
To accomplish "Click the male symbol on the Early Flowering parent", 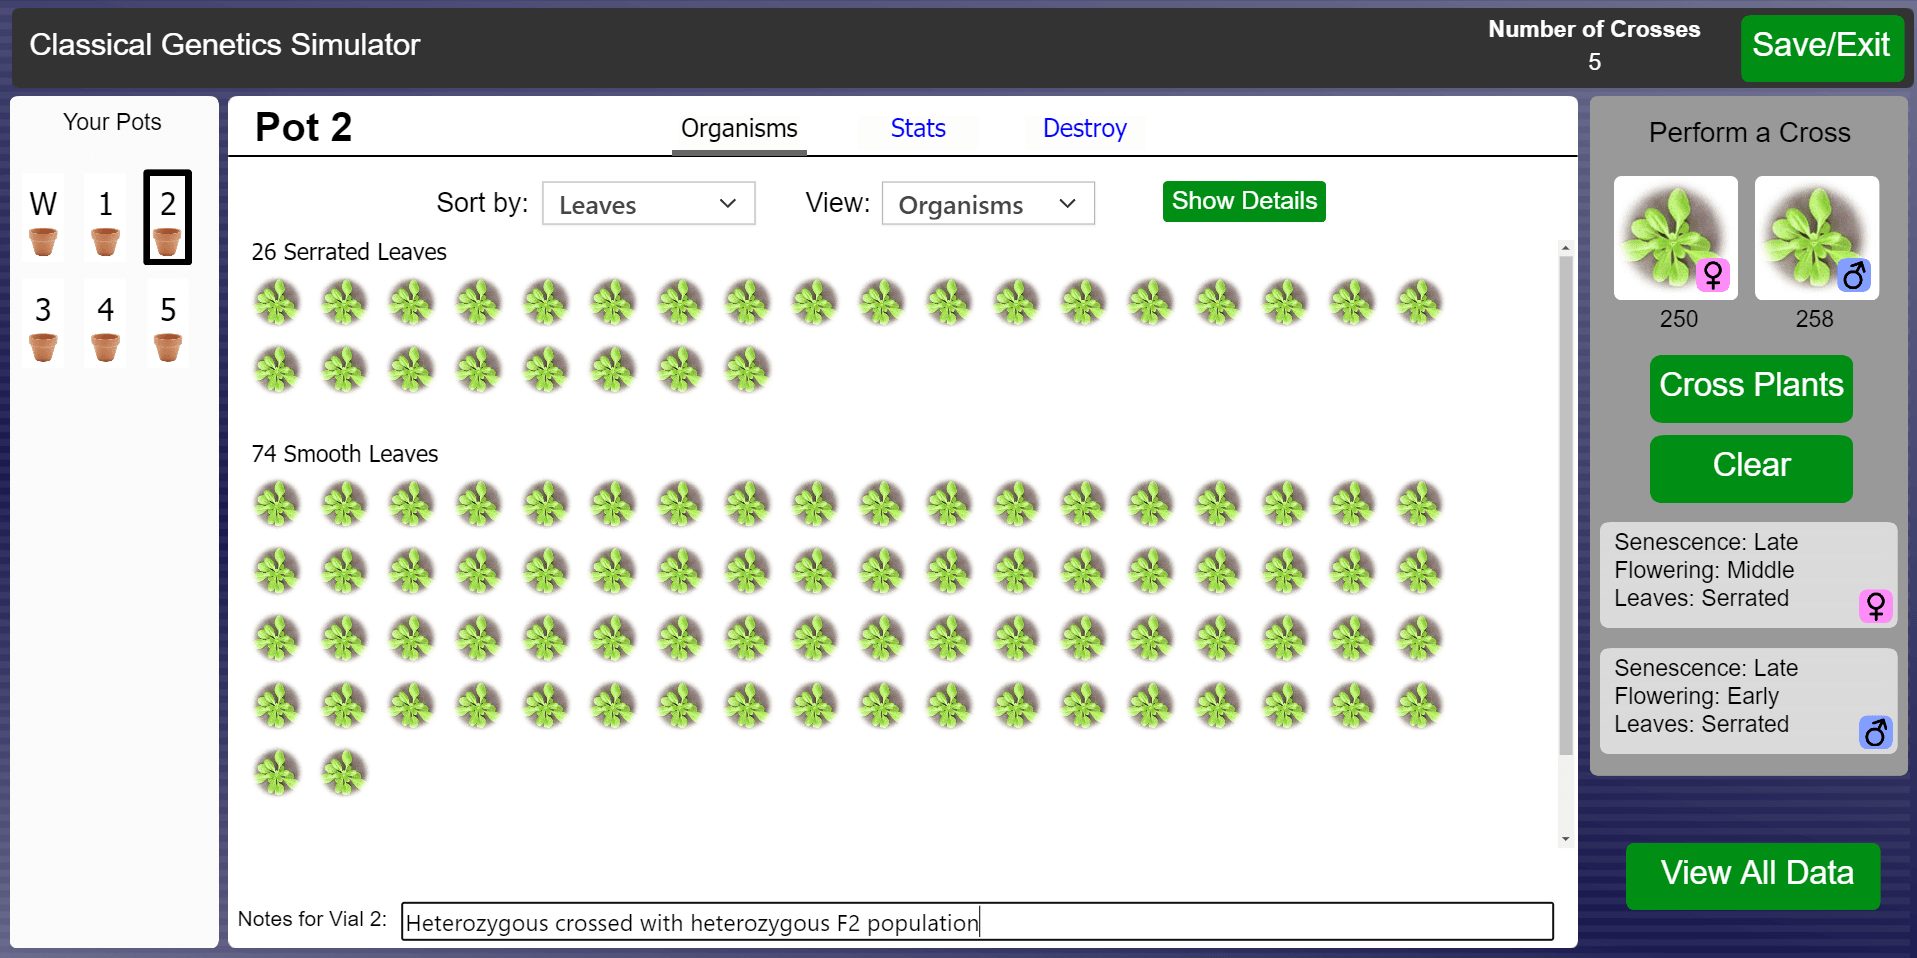I will tap(1875, 732).
